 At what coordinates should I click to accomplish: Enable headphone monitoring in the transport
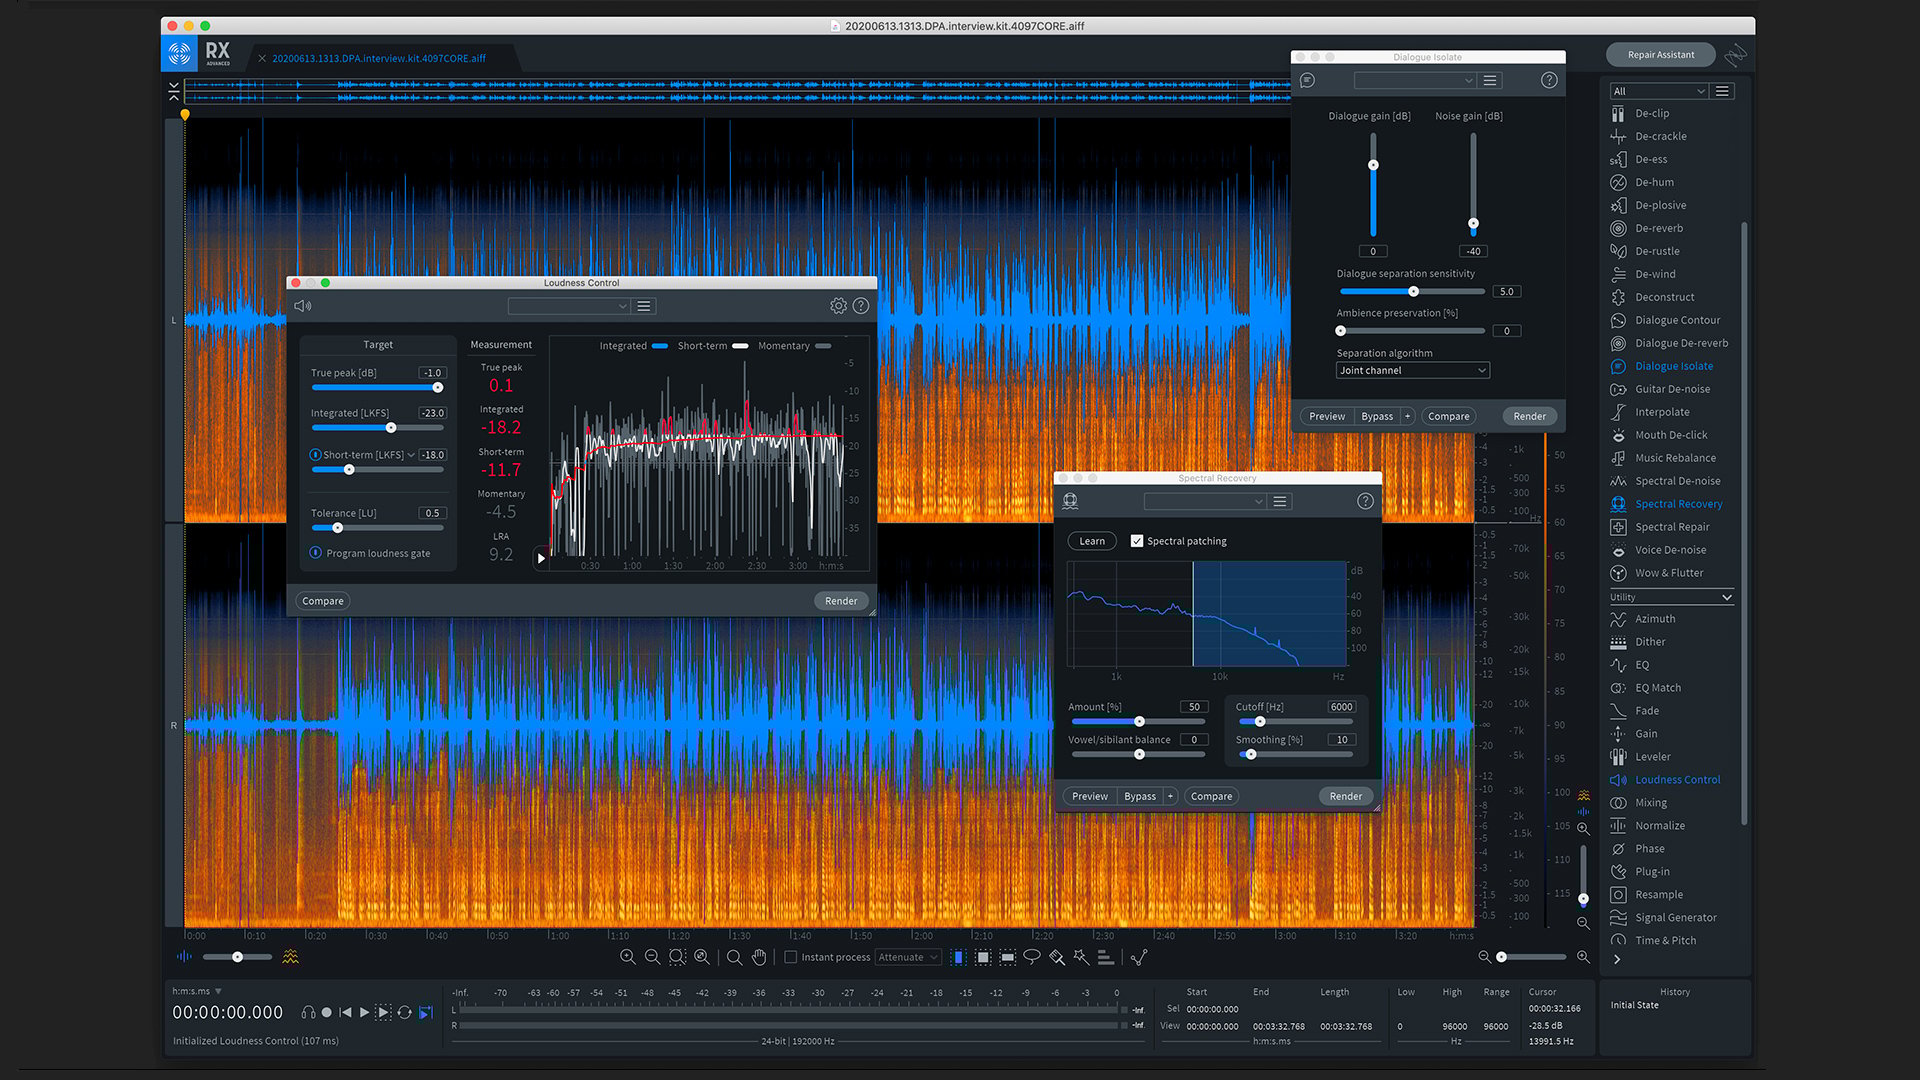pyautogui.click(x=308, y=1012)
